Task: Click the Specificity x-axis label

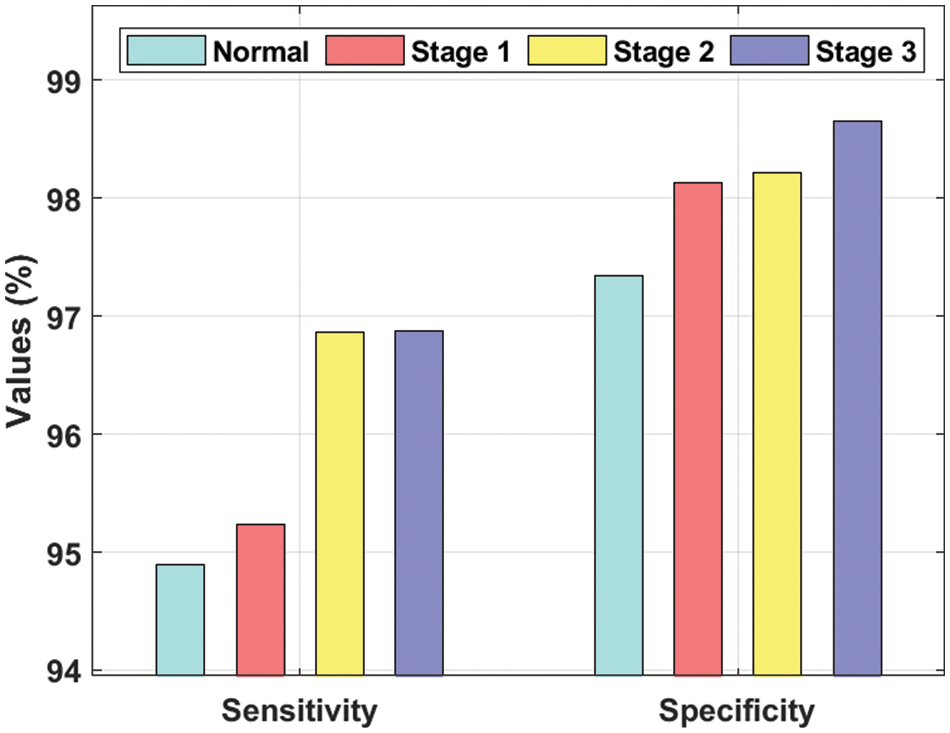Action: coord(737,711)
